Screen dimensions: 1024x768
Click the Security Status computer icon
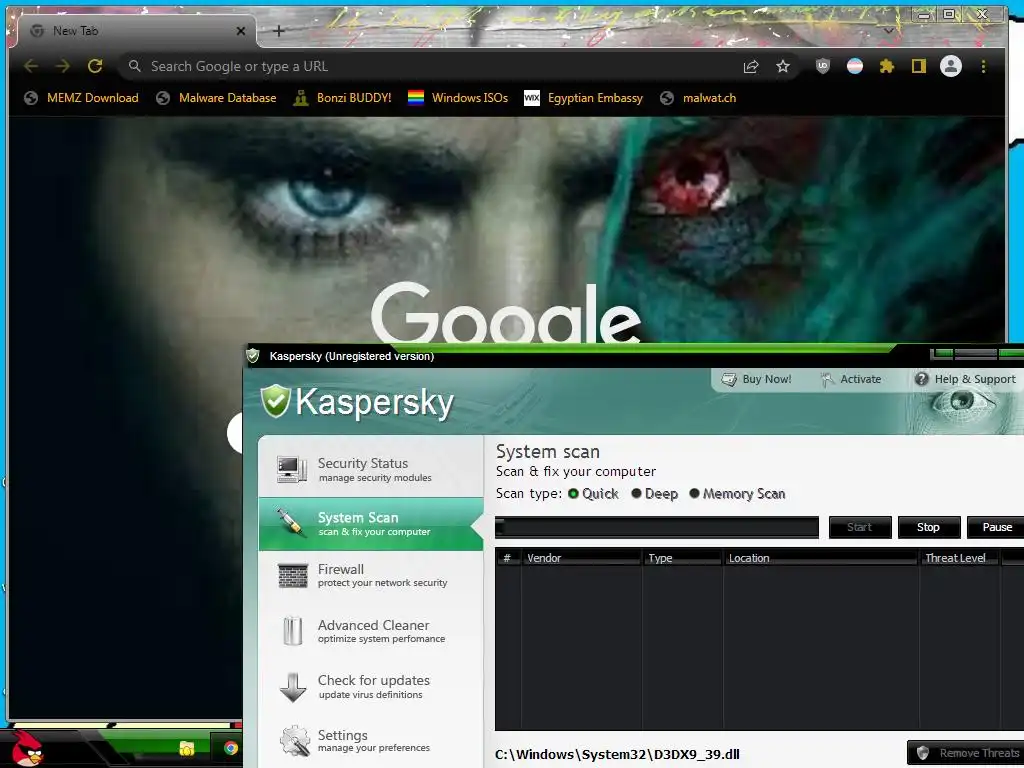click(291, 469)
